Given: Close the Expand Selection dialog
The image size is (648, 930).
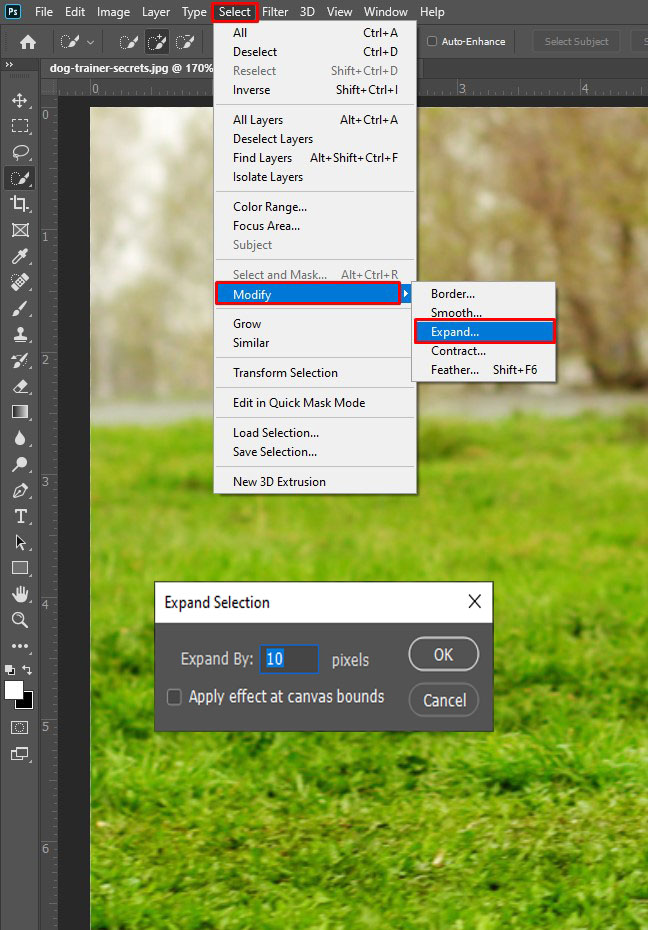Looking at the screenshot, I should [x=474, y=602].
